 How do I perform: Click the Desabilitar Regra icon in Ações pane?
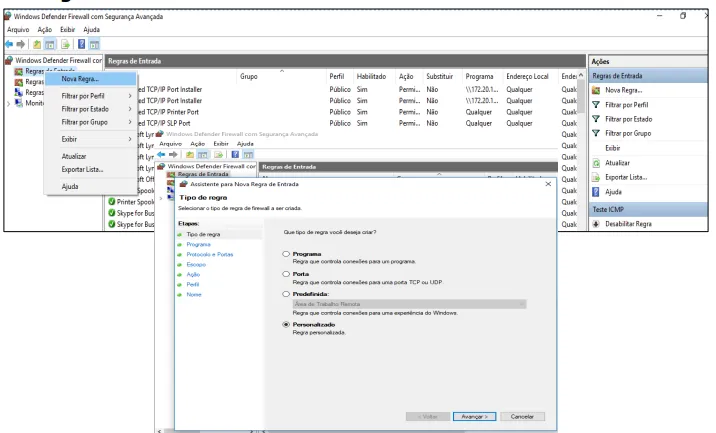(596, 224)
